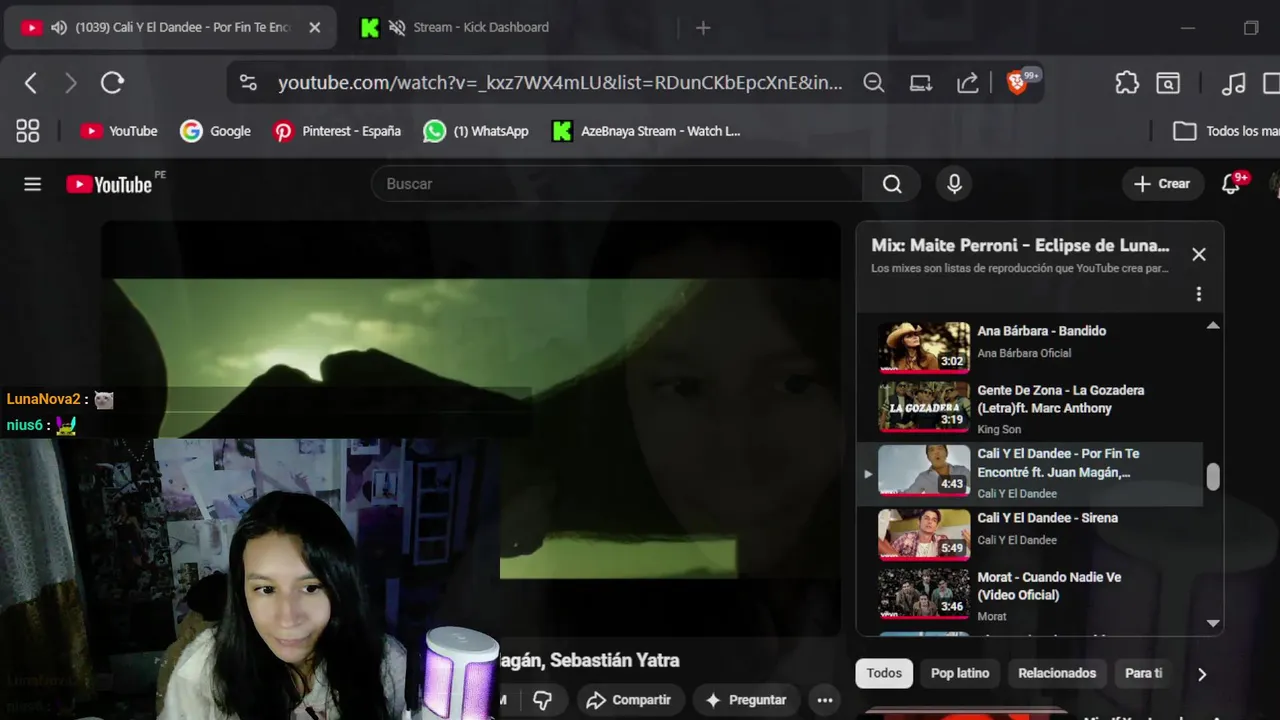Select Cali Y El Dandee - Por Fin Te Encontré
Viewport: 1280px width, 720px height.
[x=1030, y=474]
